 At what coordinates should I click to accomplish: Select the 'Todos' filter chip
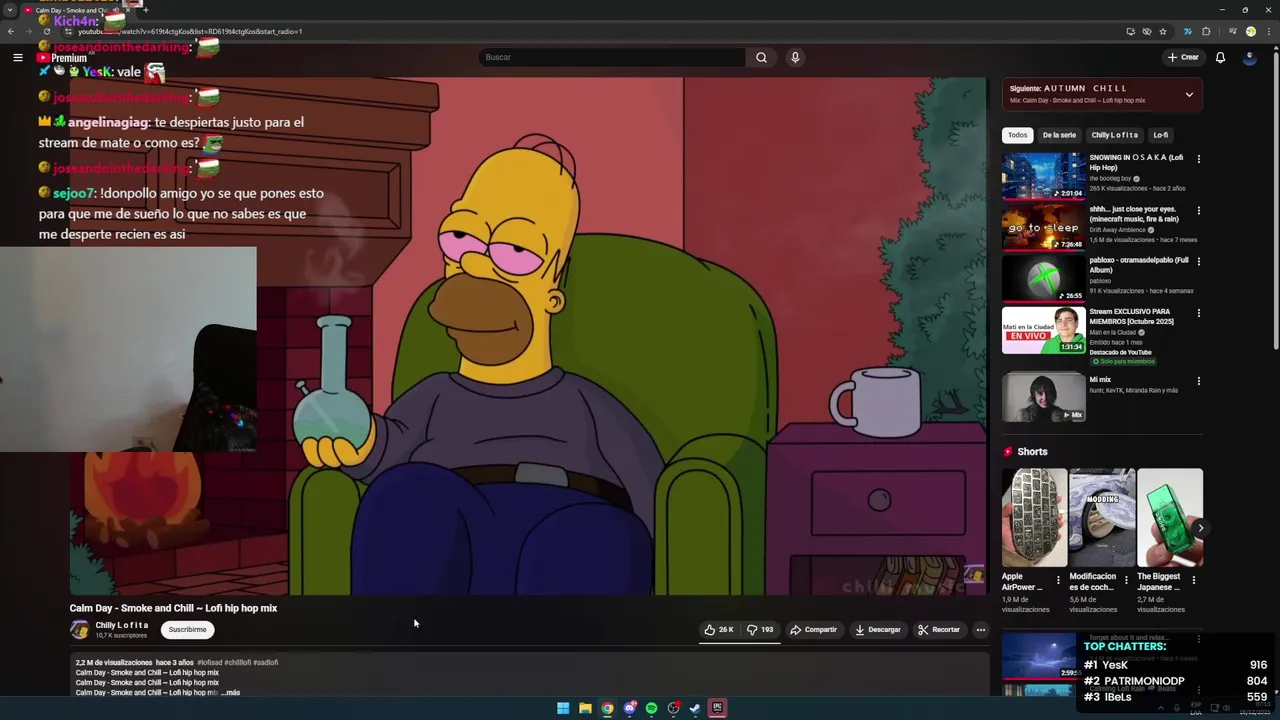click(x=1017, y=135)
